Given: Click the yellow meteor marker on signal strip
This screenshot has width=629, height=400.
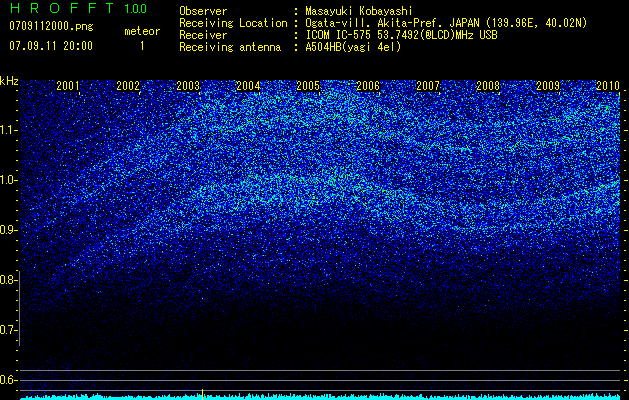Looking at the screenshot, I should coord(203,394).
